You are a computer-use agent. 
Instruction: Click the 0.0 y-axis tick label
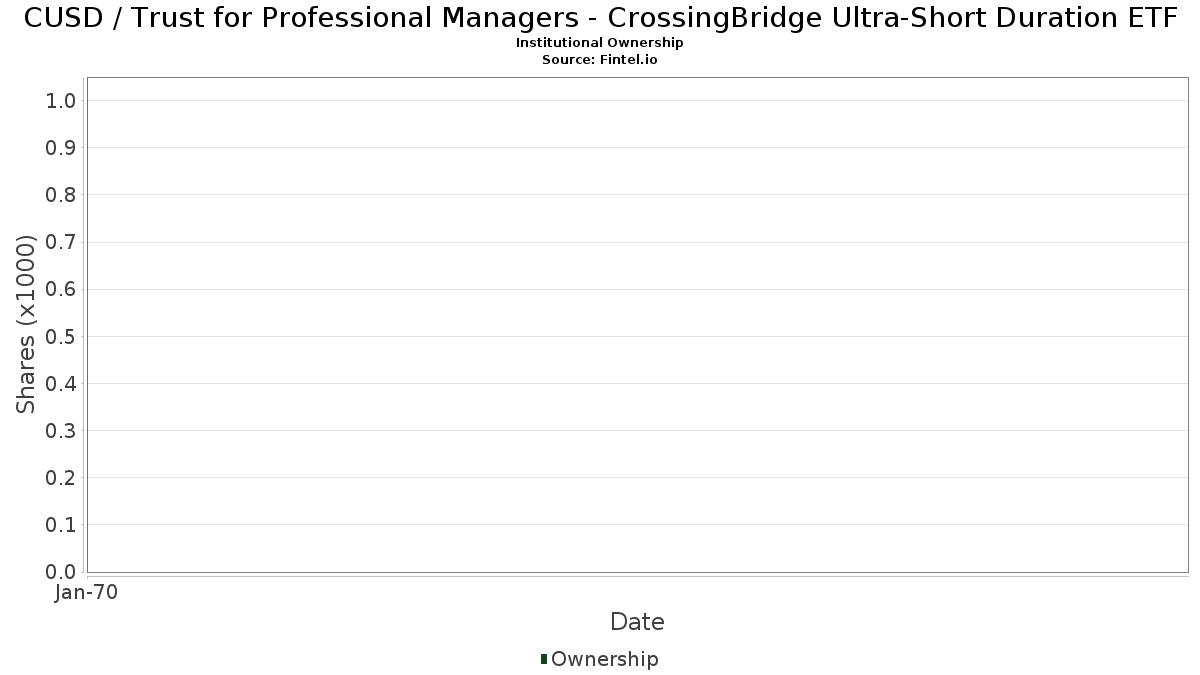61,572
